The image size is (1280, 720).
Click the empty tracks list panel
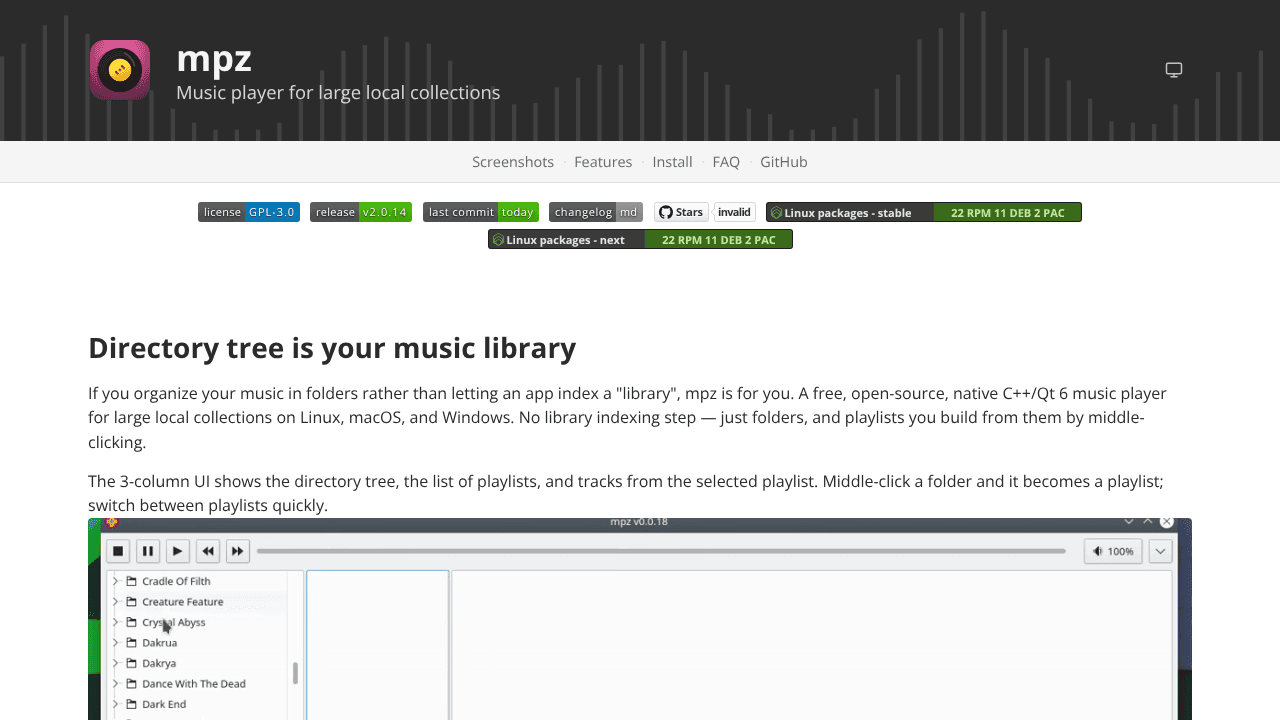click(811, 645)
